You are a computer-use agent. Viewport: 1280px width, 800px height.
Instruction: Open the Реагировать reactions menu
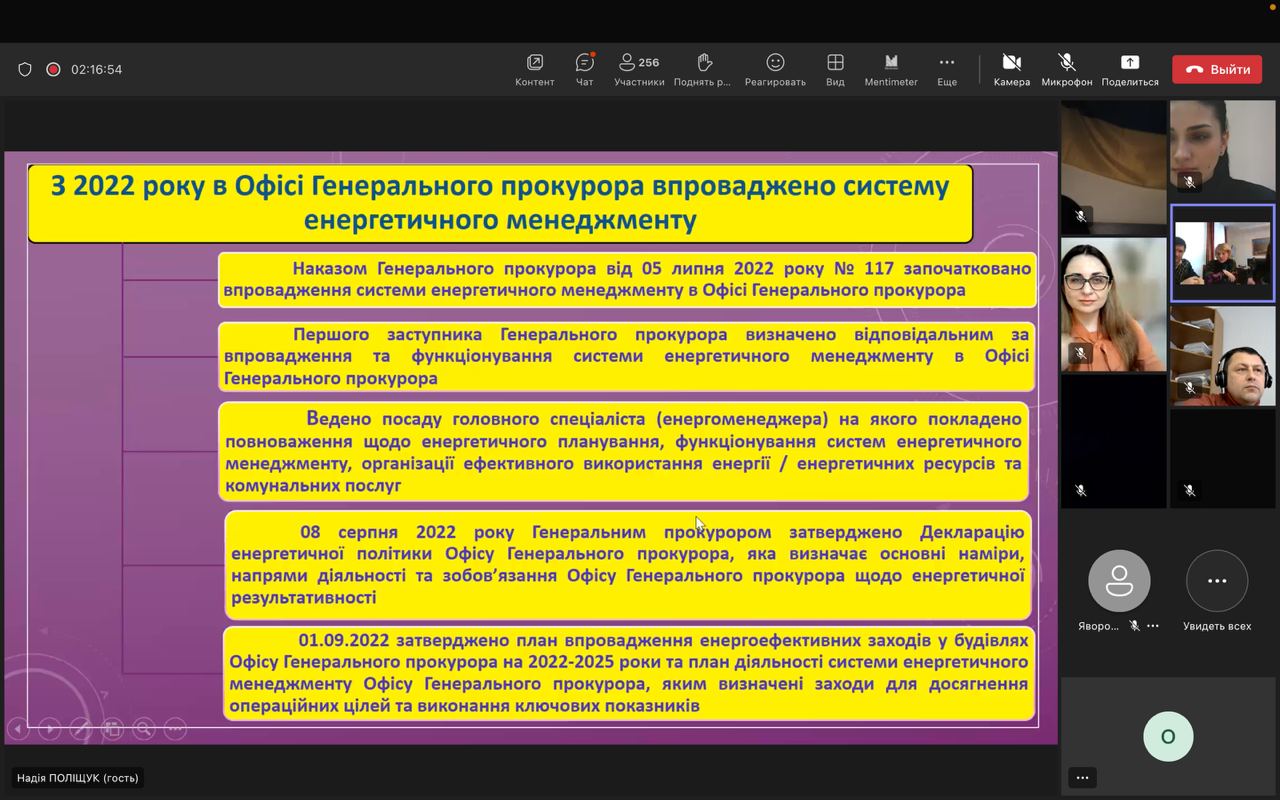coord(775,70)
